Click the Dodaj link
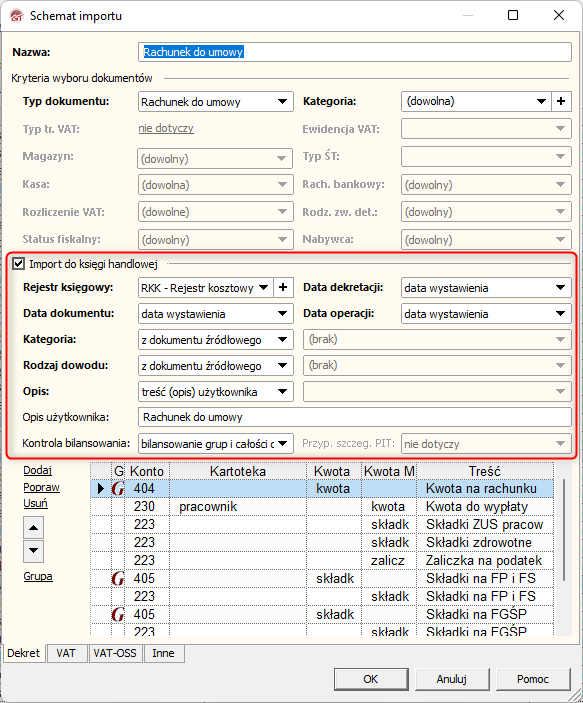 (38, 470)
